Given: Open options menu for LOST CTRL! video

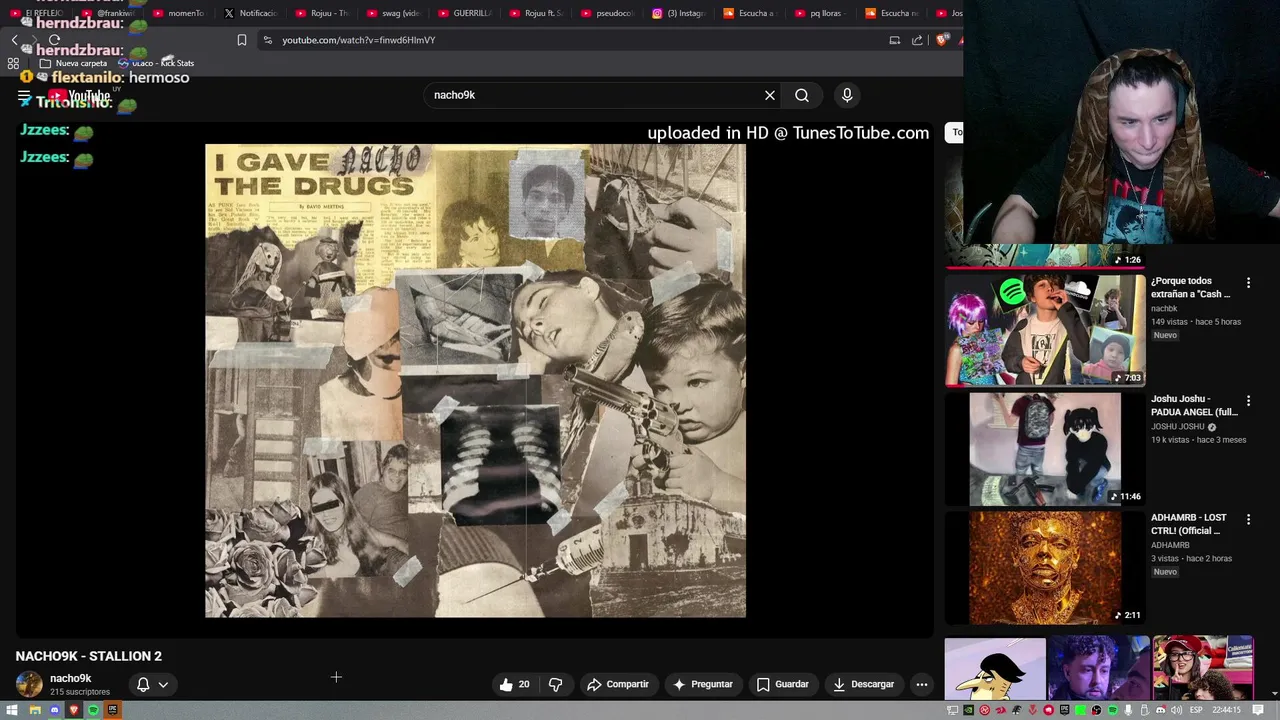Looking at the screenshot, I should click(1248, 519).
